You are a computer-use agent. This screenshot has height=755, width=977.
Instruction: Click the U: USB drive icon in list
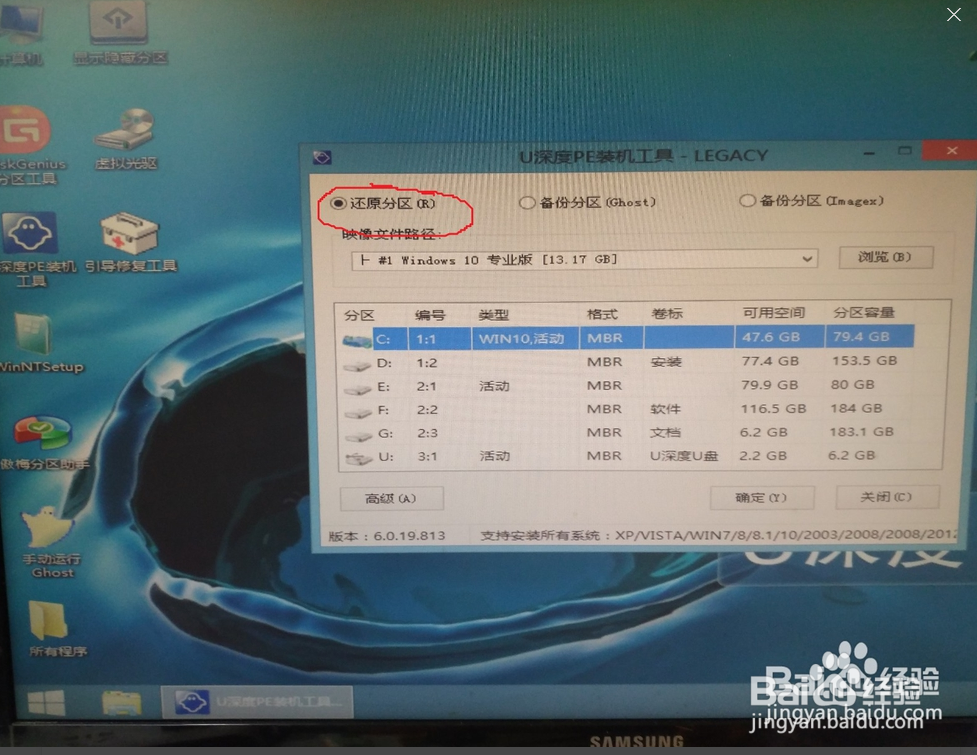click(359, 459)
